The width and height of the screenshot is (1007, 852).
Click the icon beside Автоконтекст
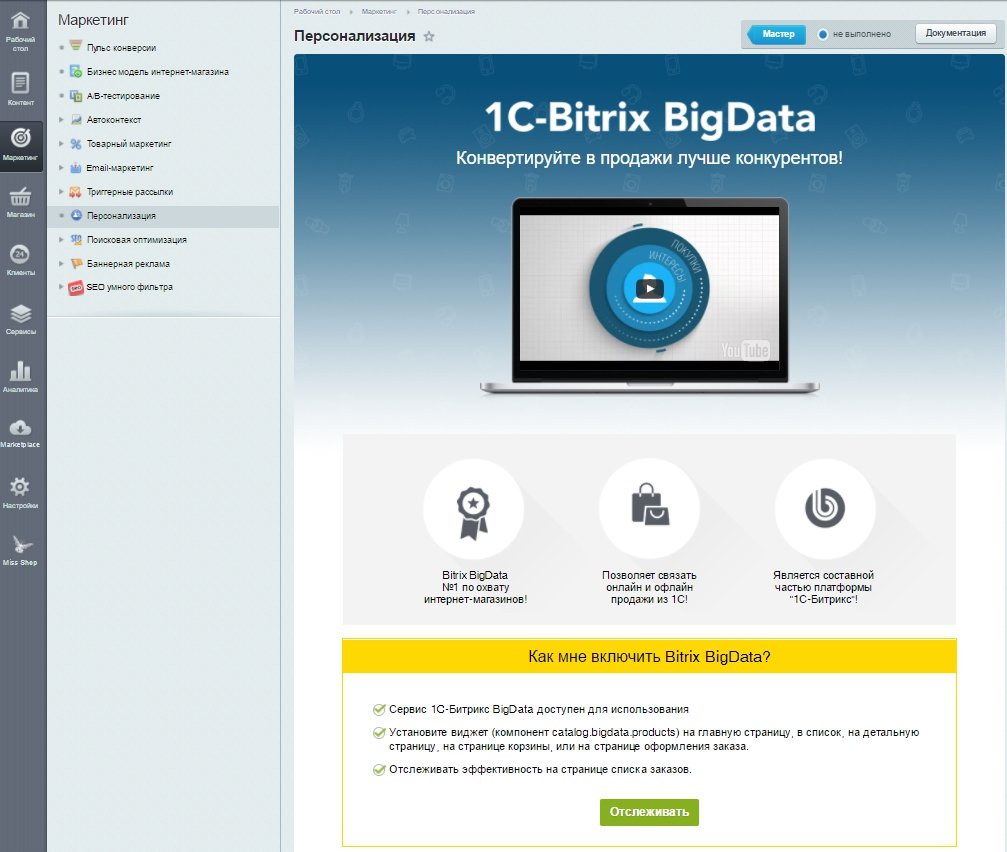pyautogui.click(x=76, y=119)
